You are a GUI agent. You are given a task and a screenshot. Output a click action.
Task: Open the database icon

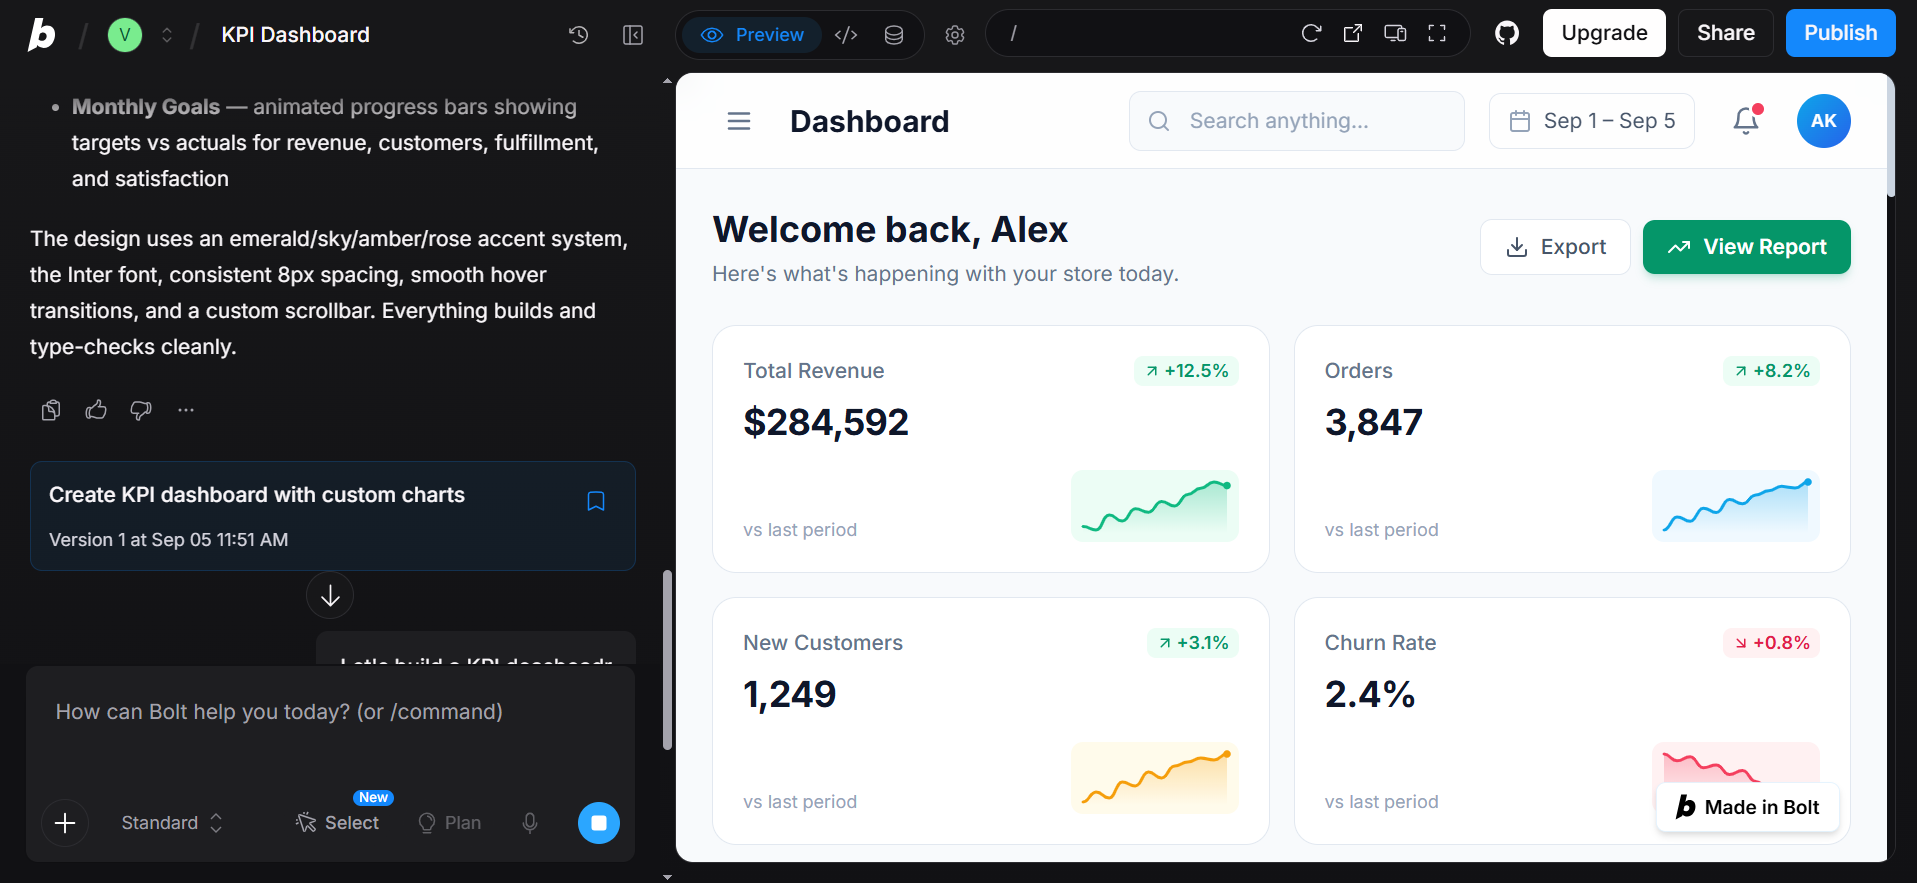[894, 35]
